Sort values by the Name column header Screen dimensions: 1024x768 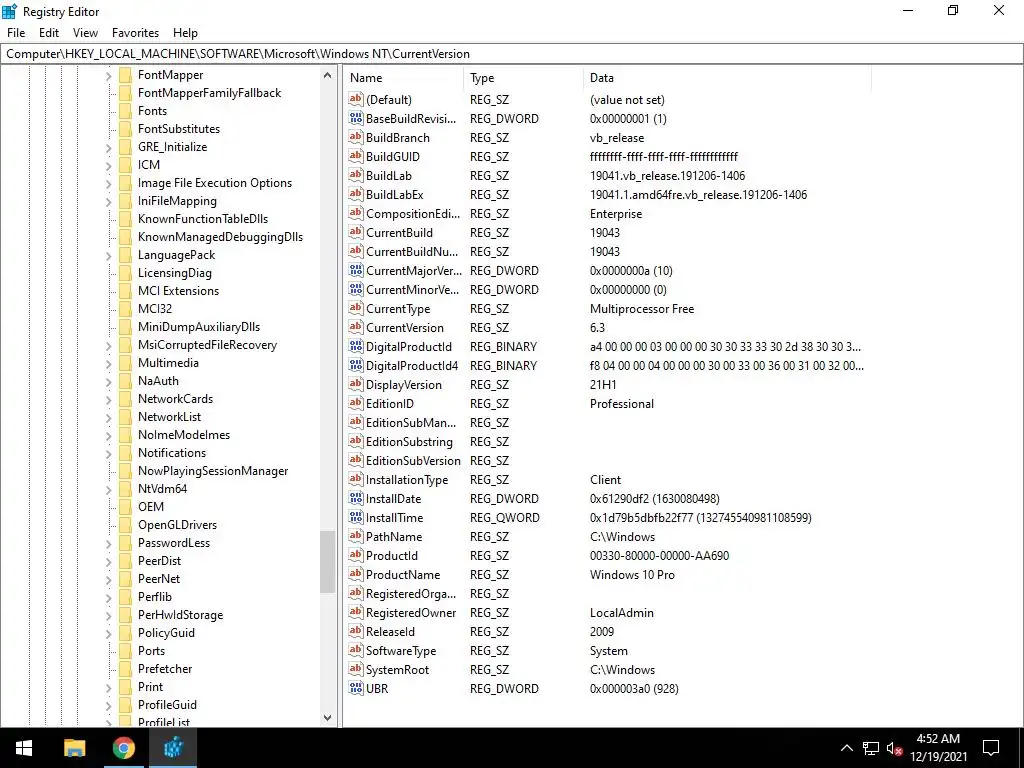(404, 78)
